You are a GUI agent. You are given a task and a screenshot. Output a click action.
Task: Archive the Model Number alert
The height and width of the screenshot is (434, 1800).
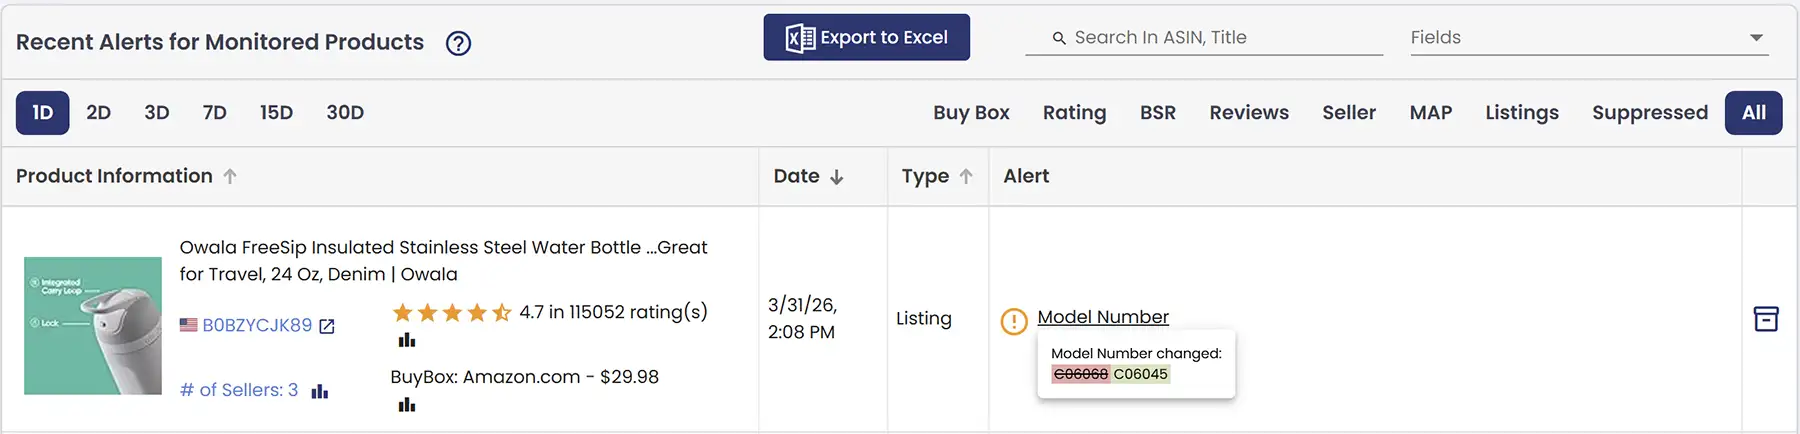click(1766, 319)
